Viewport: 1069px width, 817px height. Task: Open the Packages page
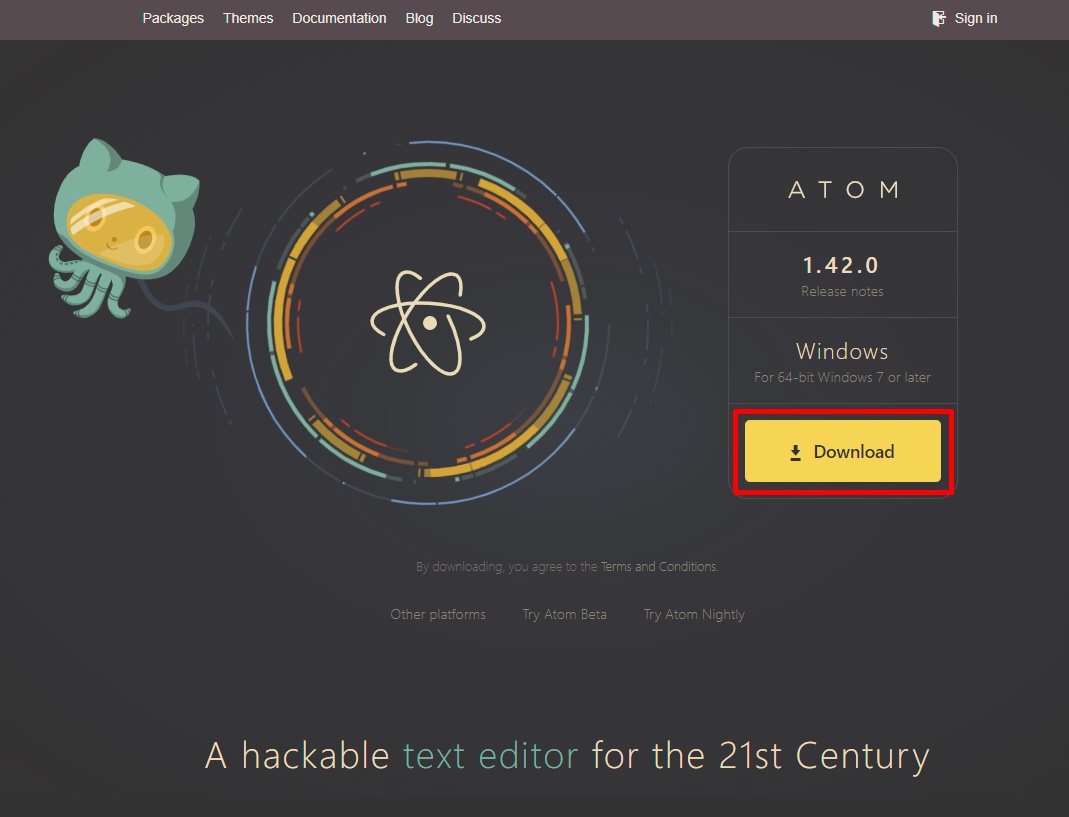click(x=172, y=18)
